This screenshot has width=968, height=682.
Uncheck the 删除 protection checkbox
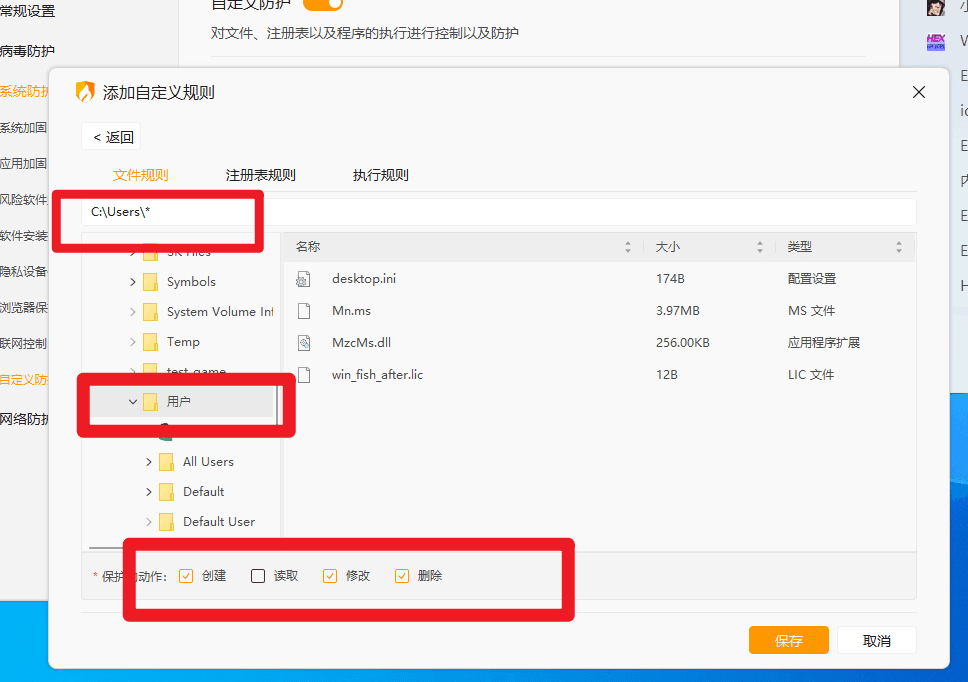point(402,576)
